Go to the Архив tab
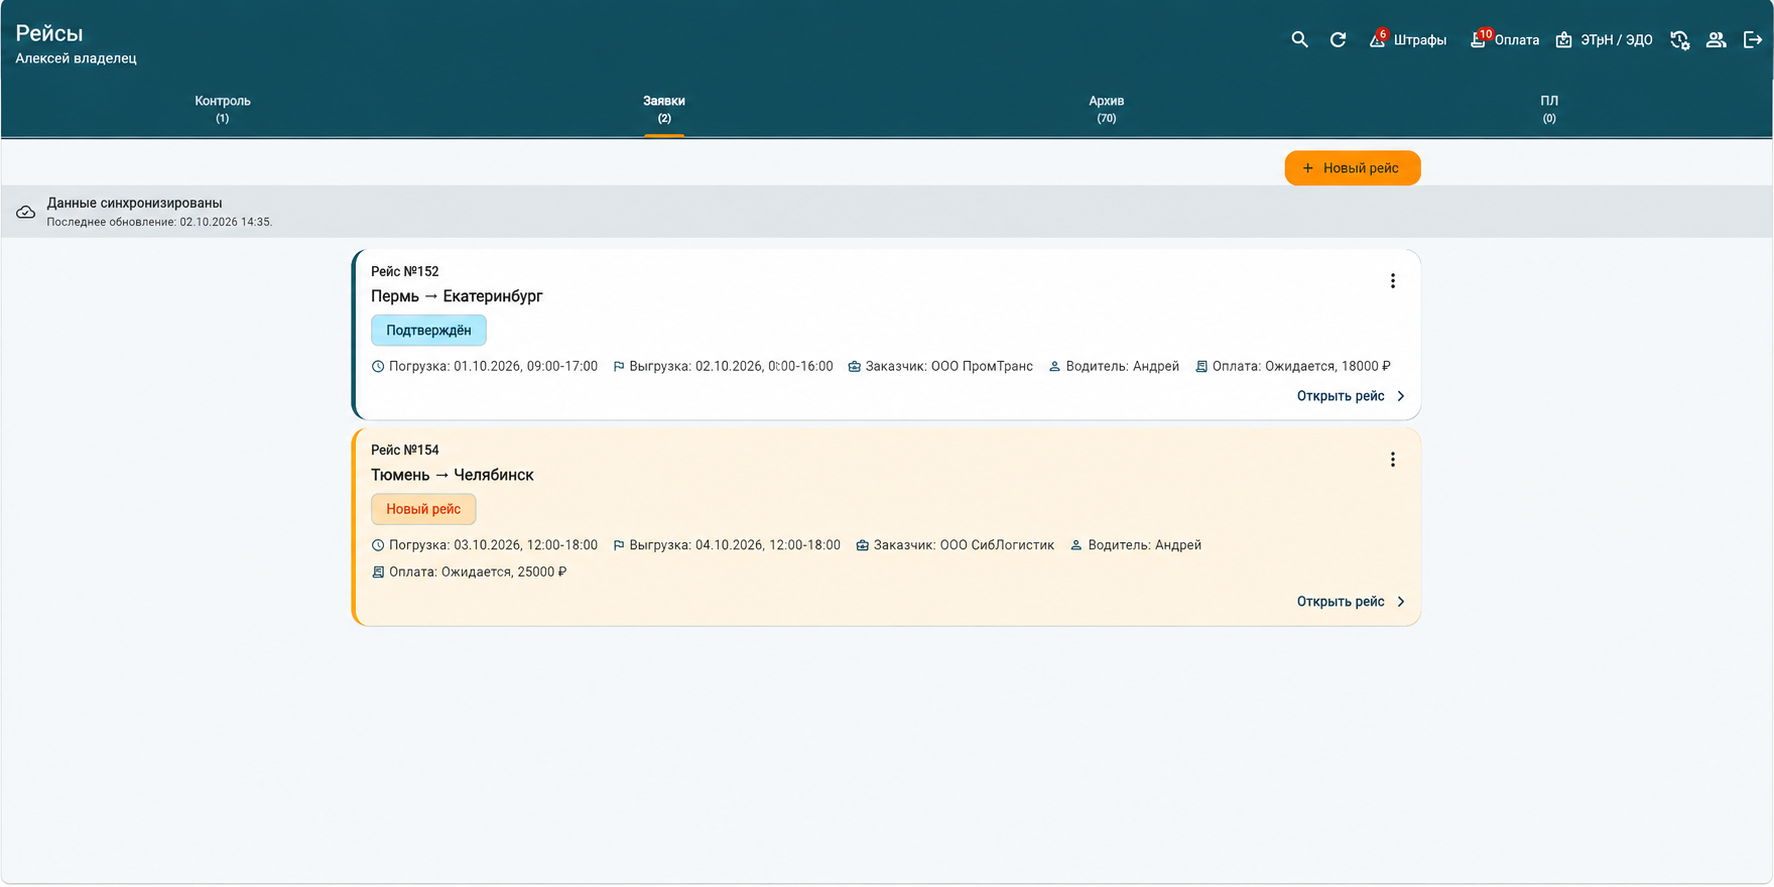This screenshot has width=1774, height=887. coord(1106,109)
